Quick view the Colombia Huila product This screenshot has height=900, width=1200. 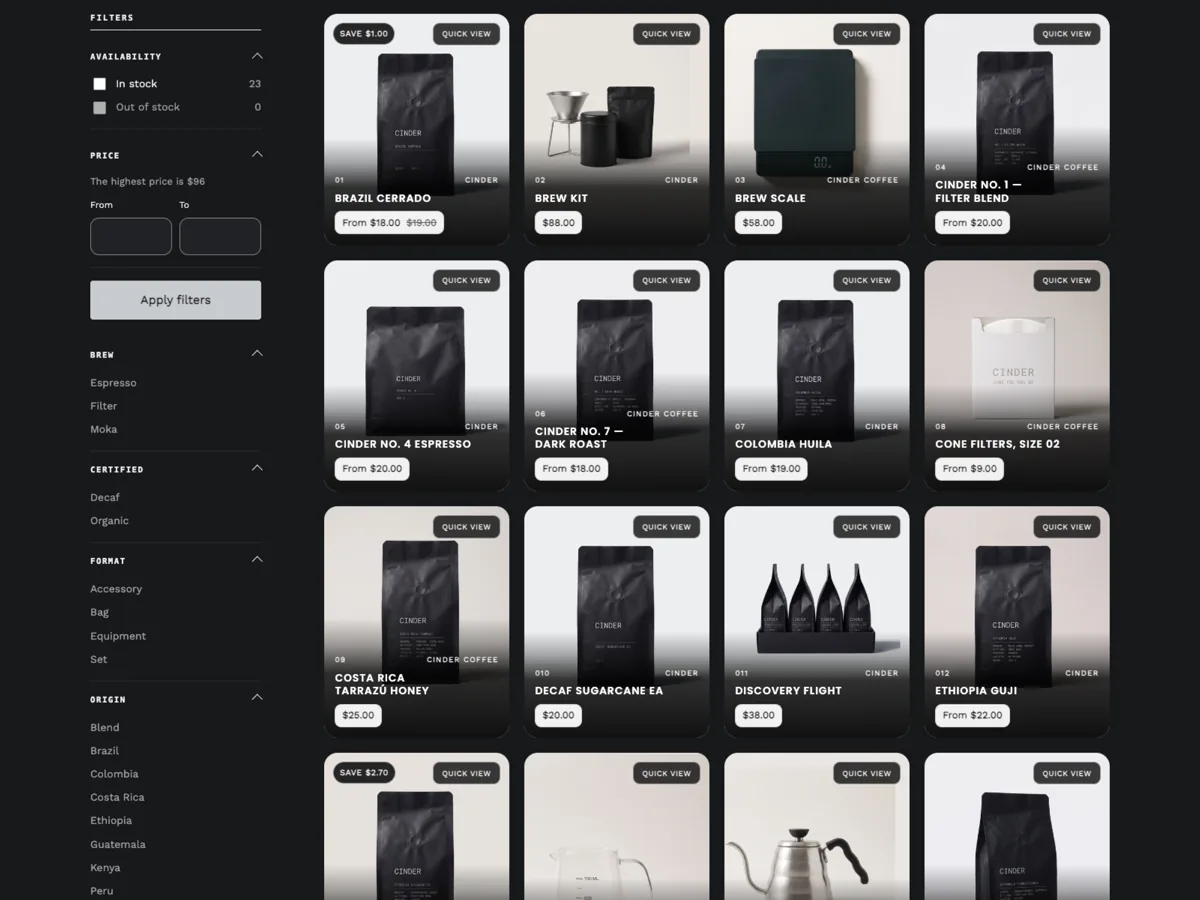pos(866,281)
